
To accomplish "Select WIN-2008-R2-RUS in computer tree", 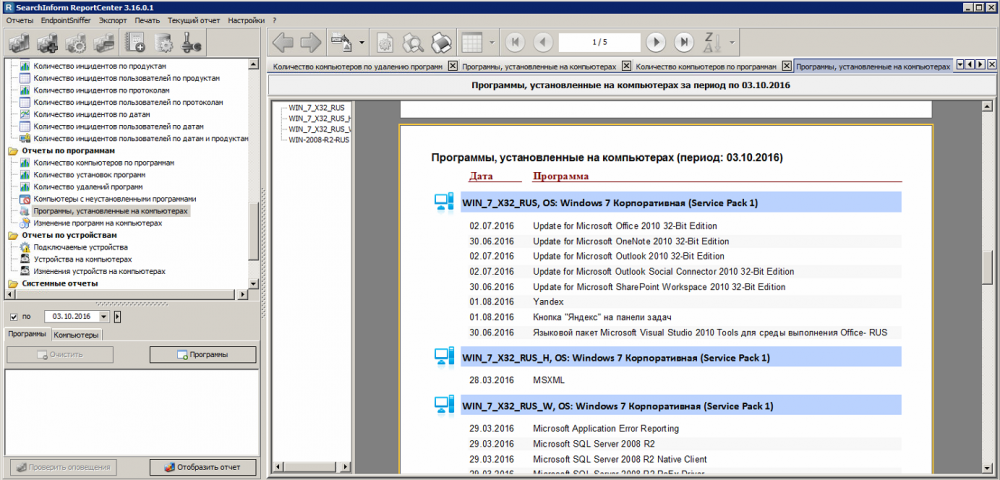I will [x=319, y=139].
